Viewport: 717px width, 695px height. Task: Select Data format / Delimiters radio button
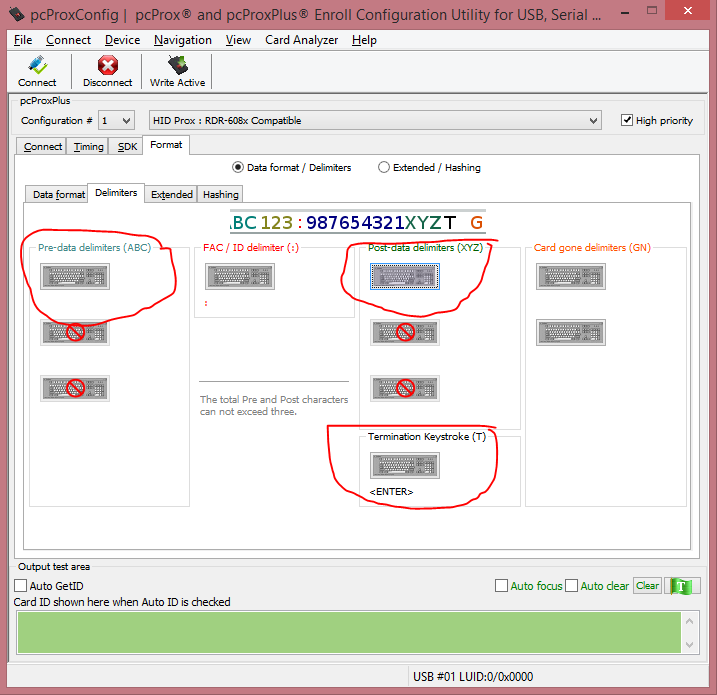238,167
